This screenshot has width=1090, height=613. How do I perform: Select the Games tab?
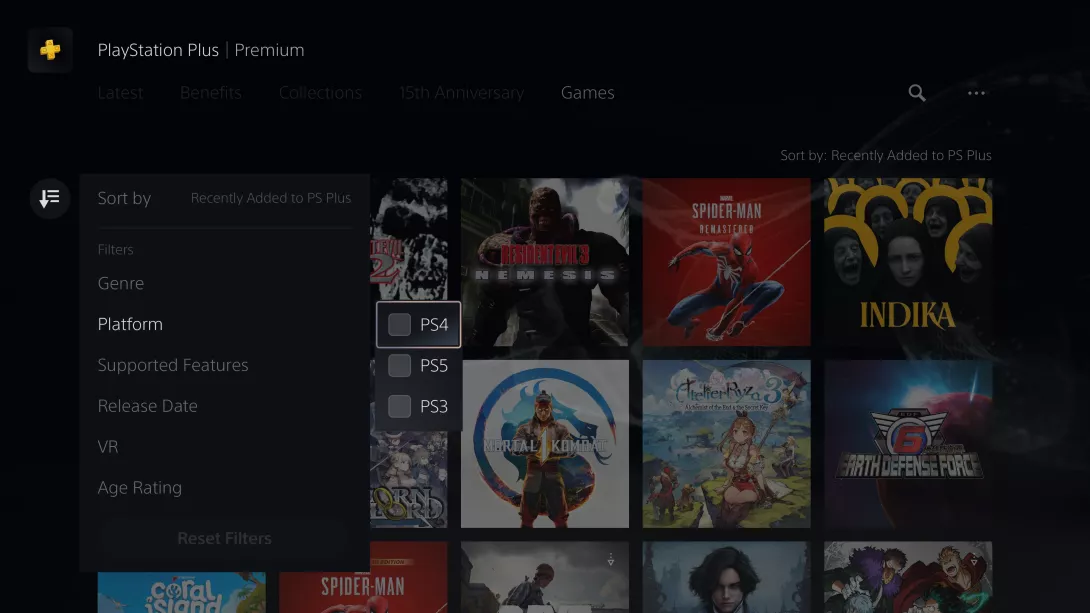pyautogui.click(x=587, y=92)
